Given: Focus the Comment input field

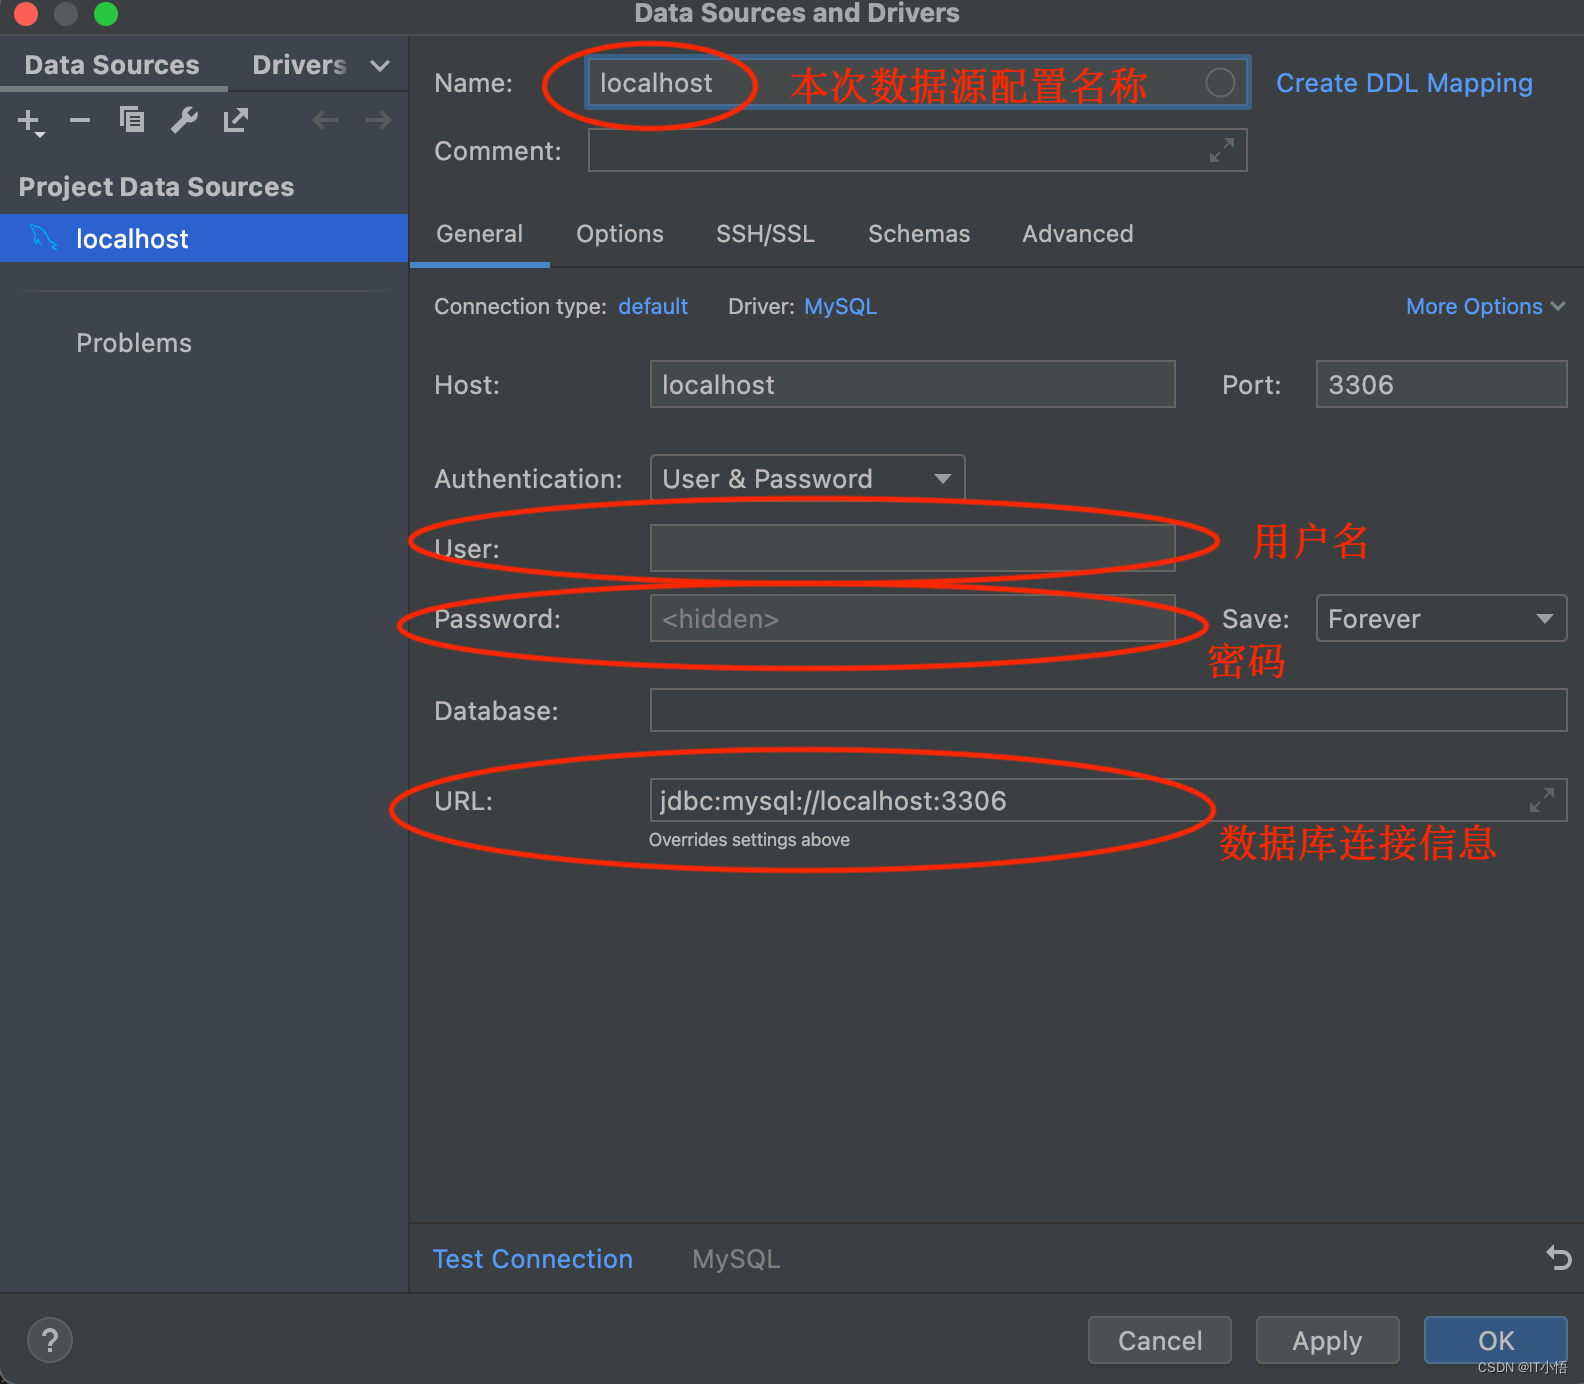Looking at the screenshot, I should (917, 150).
